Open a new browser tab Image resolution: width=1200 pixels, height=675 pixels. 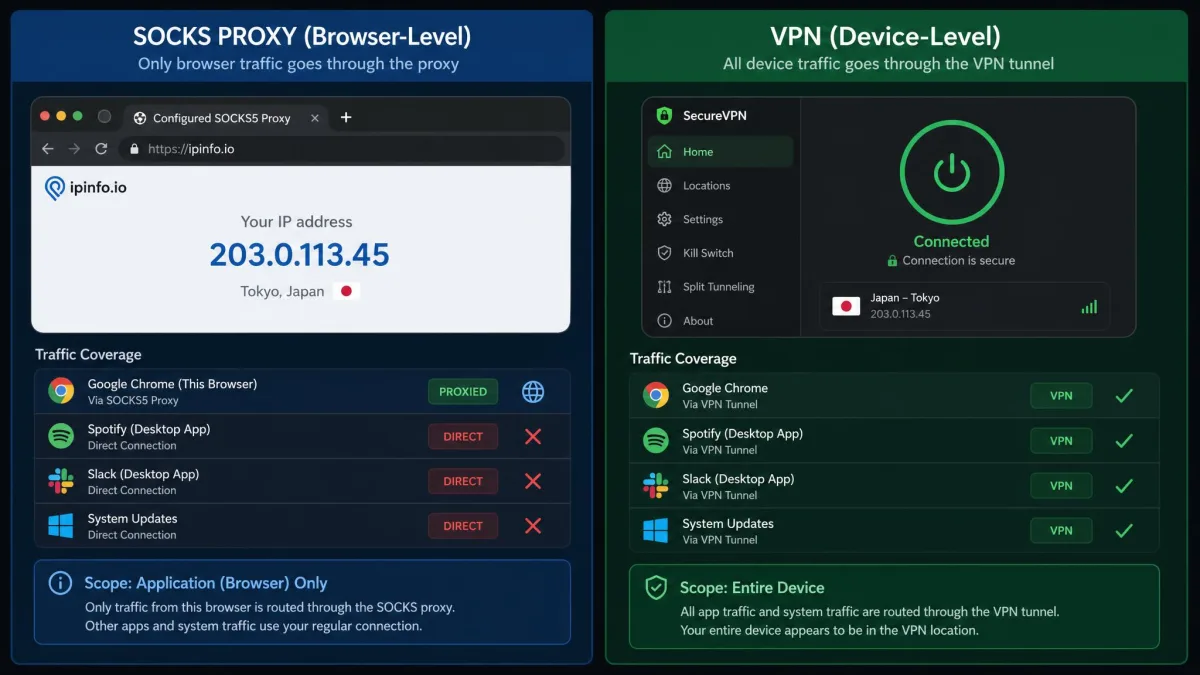pos(346,117)
